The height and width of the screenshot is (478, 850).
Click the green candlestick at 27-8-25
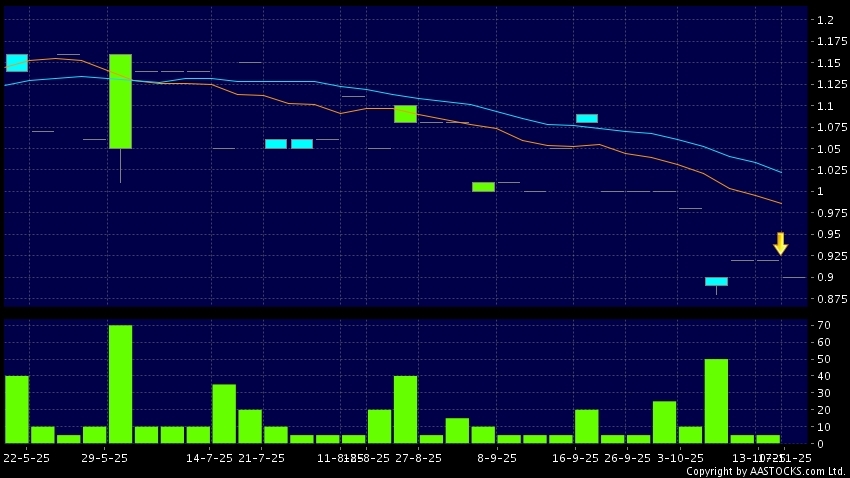click(405, 114)
